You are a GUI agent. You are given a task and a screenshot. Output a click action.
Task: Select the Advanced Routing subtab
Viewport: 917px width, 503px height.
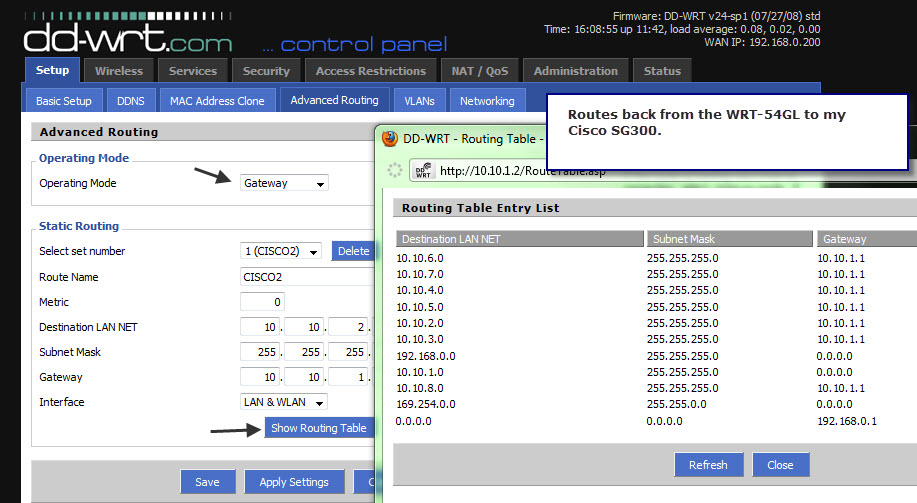pos(335,100)
